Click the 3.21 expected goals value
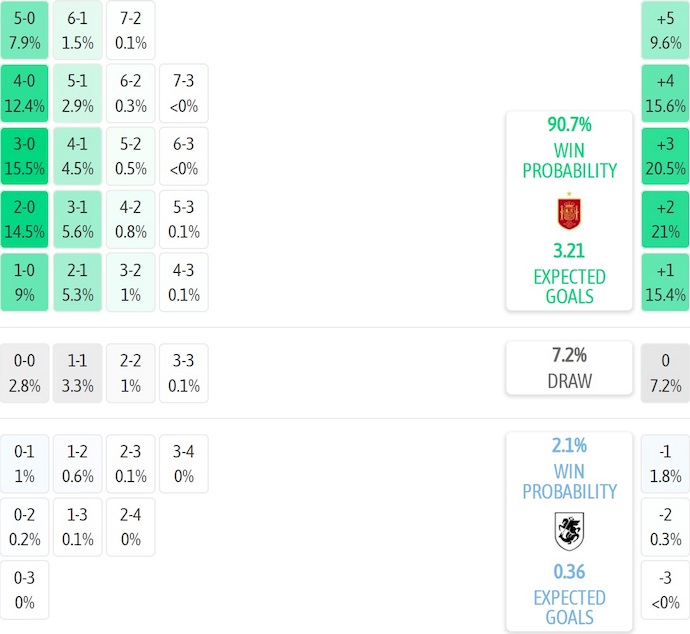The width and height of the screenshot is (690, 634). point(569,252)
